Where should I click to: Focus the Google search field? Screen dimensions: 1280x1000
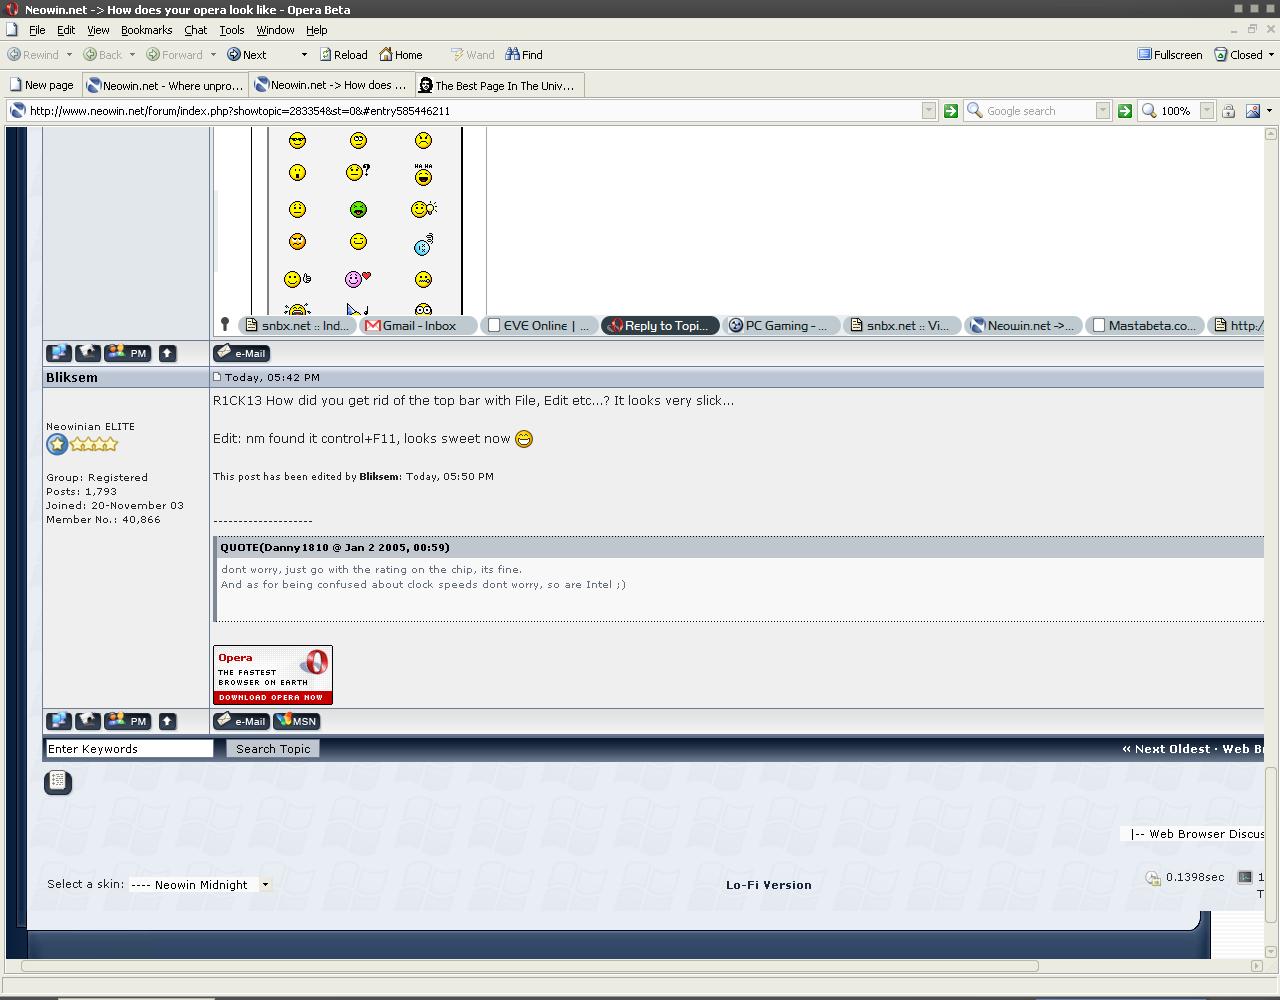(1039, 111)
